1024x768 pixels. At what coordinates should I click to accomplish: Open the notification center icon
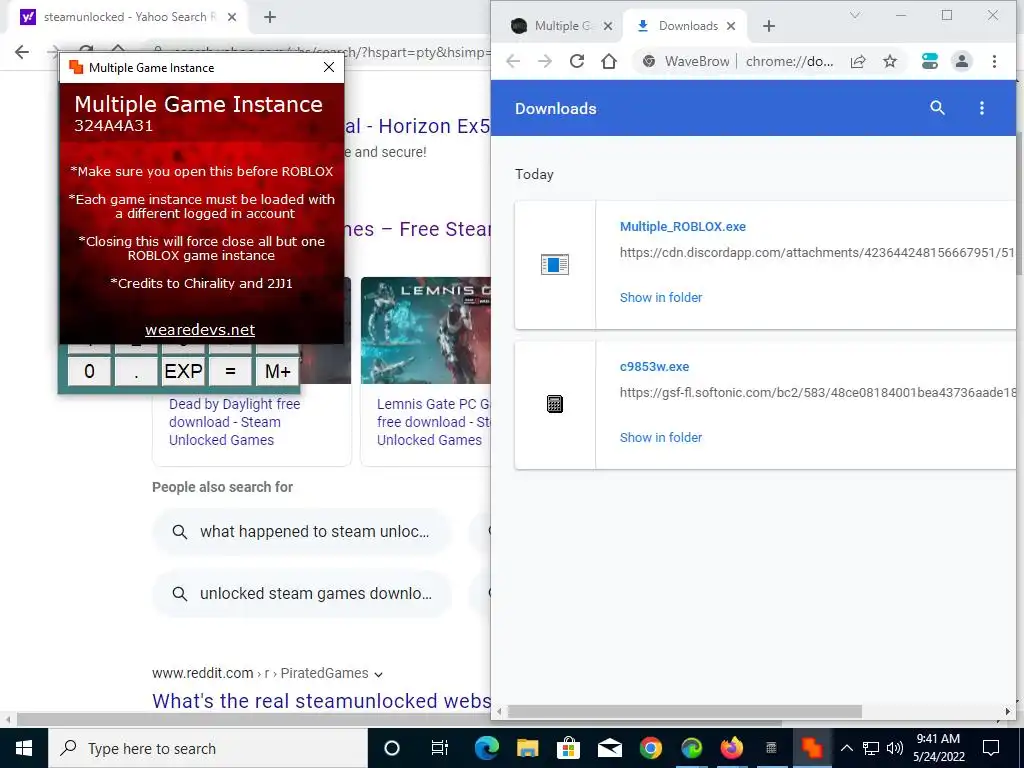991,748
